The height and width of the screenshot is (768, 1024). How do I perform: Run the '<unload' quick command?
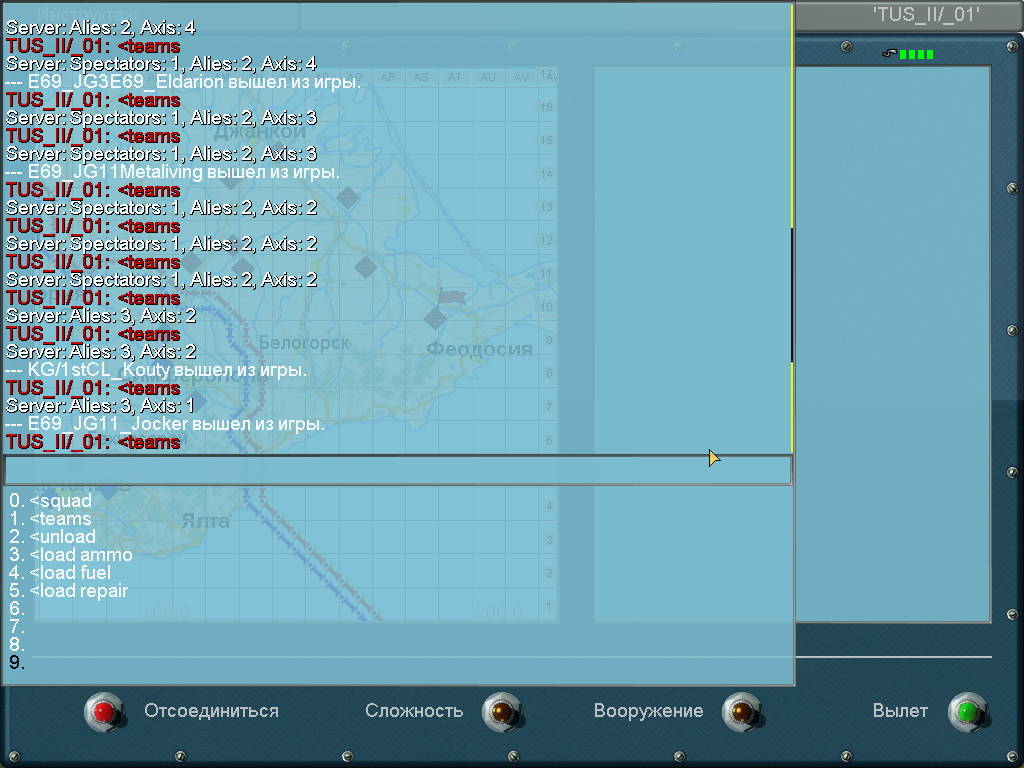(62, 537)
